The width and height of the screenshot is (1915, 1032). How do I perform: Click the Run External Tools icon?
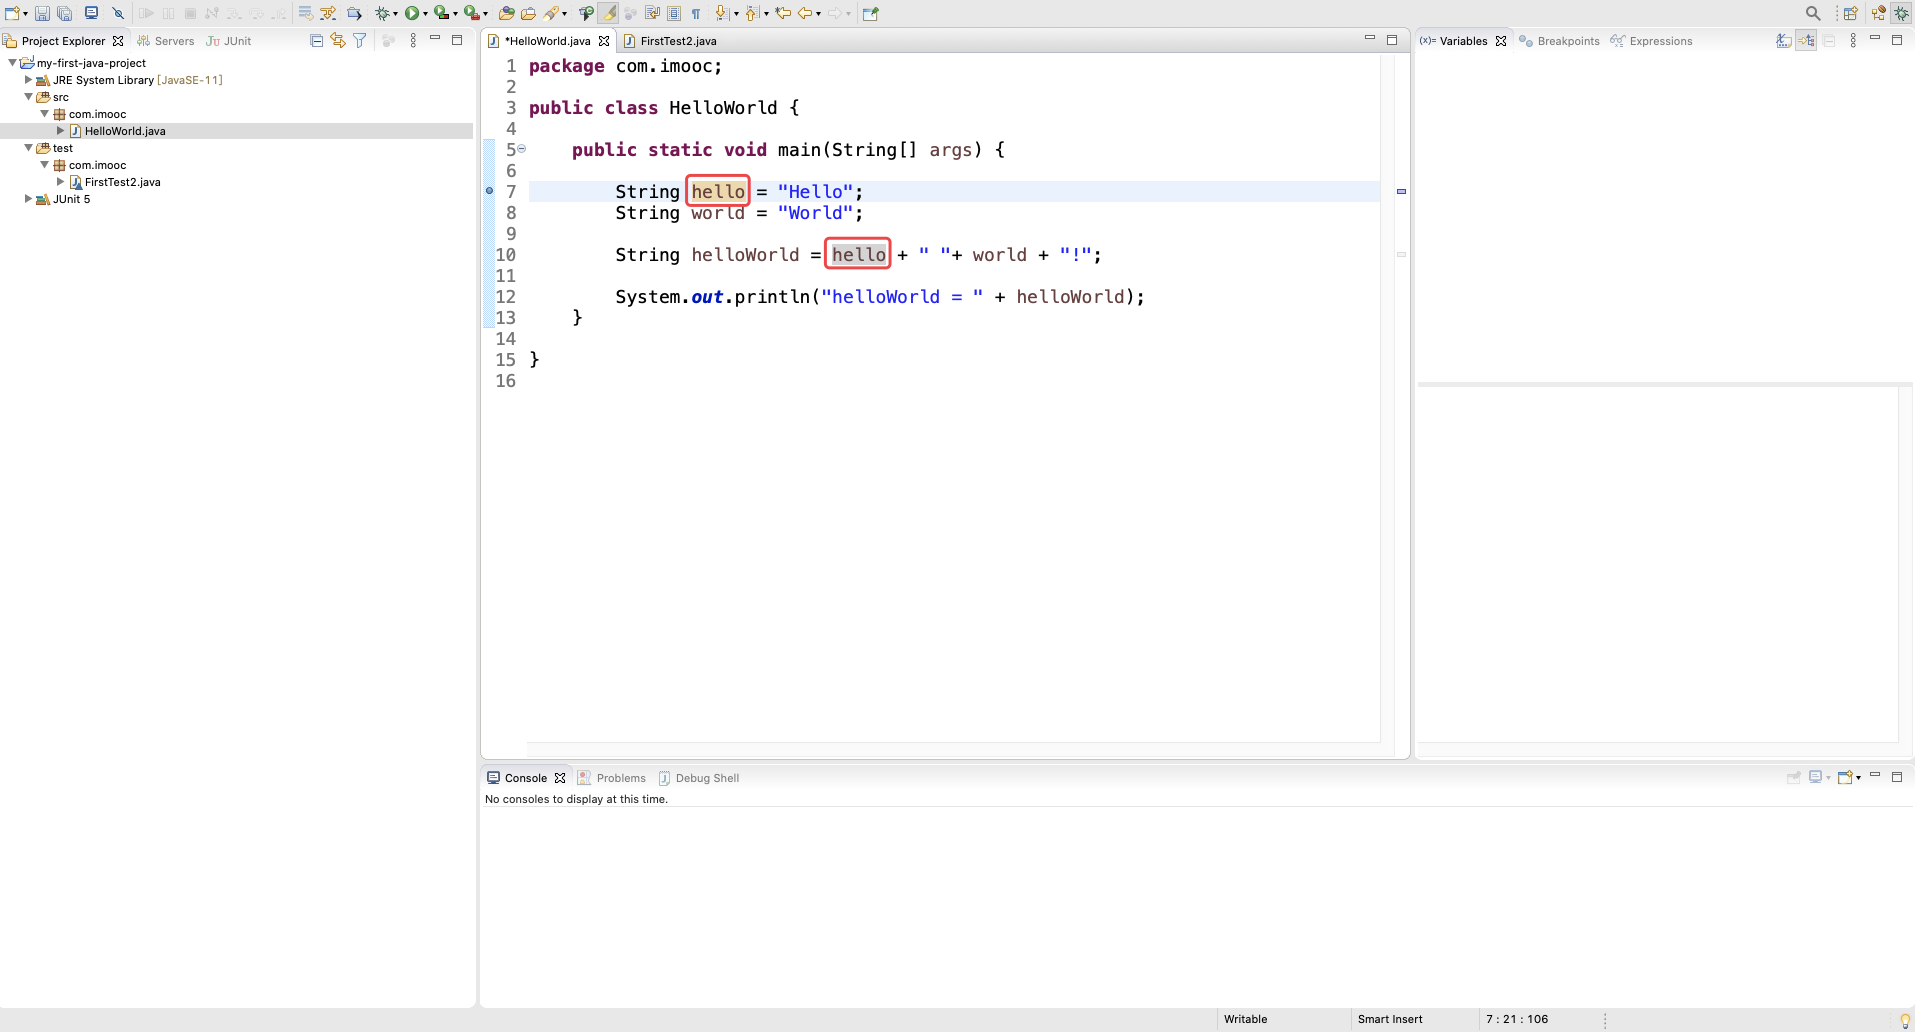[470, 13]
